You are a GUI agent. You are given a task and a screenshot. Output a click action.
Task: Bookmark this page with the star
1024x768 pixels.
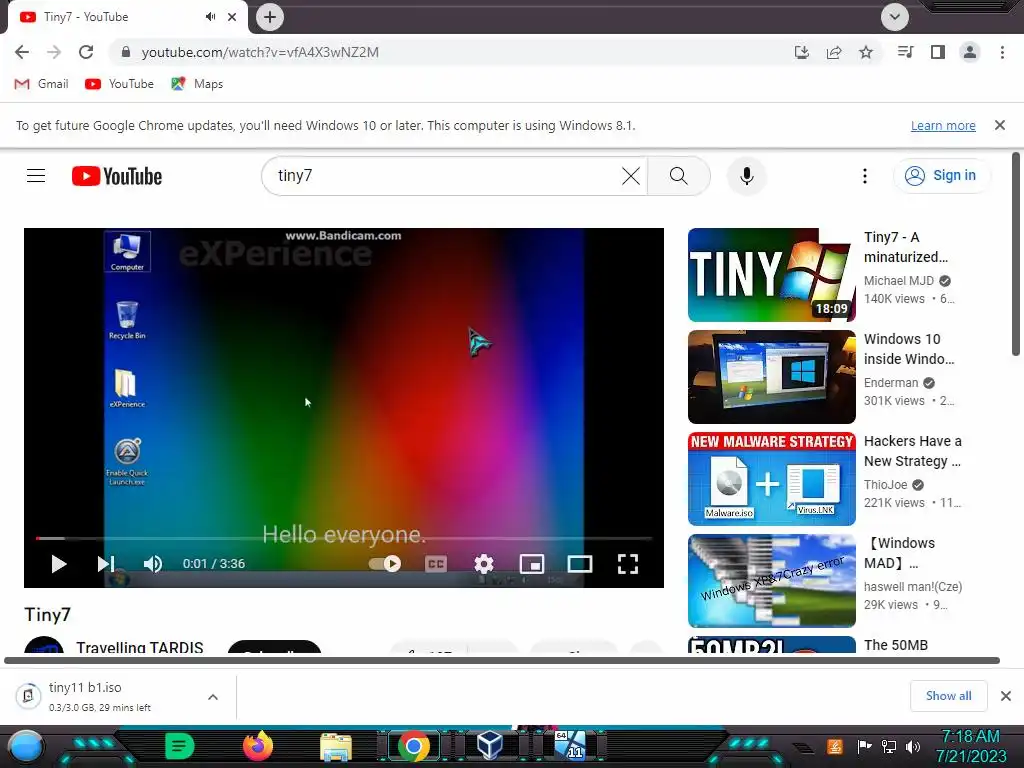click(x=866, y=52)
